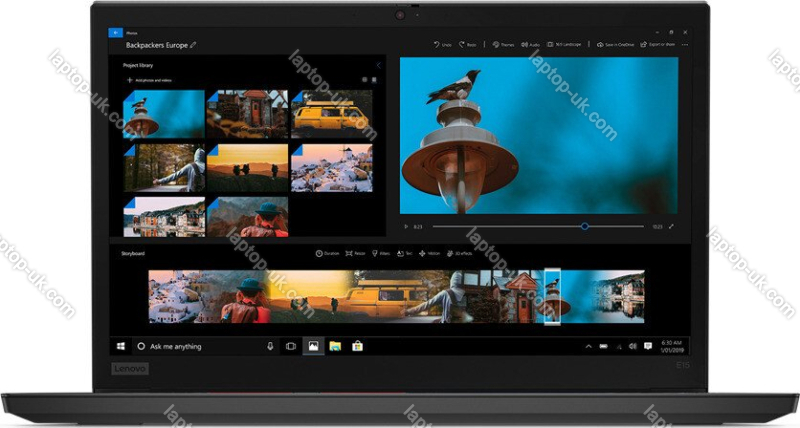
Task: Click the Redo button in the toolbar
Action: click(x=468, y=44)
